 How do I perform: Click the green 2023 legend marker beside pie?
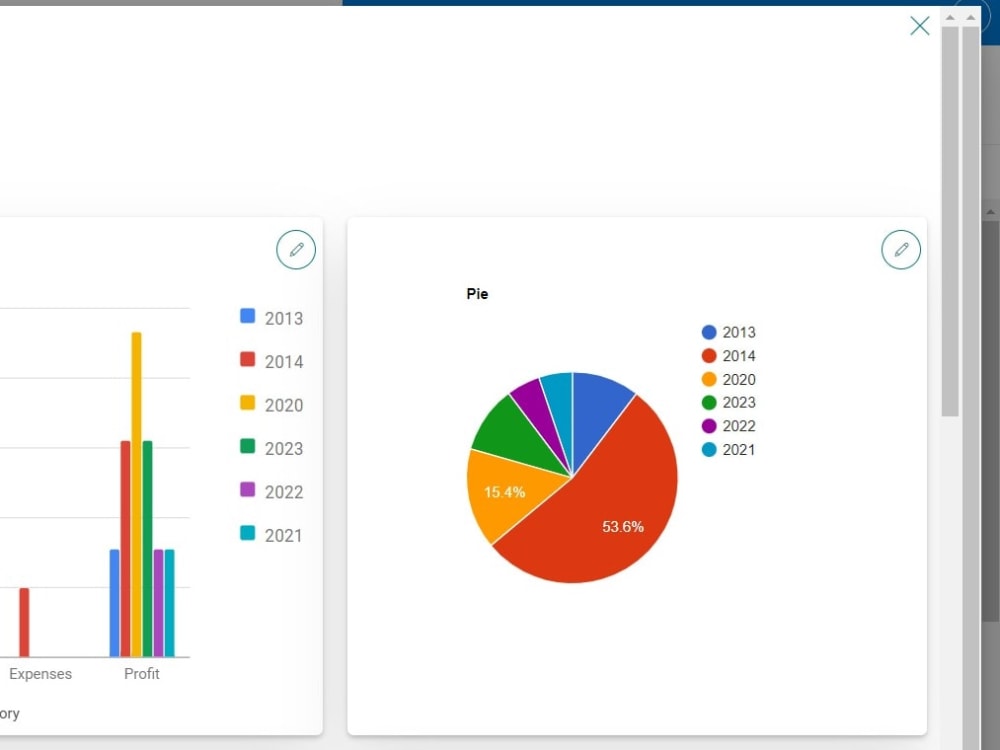[710, 403]
